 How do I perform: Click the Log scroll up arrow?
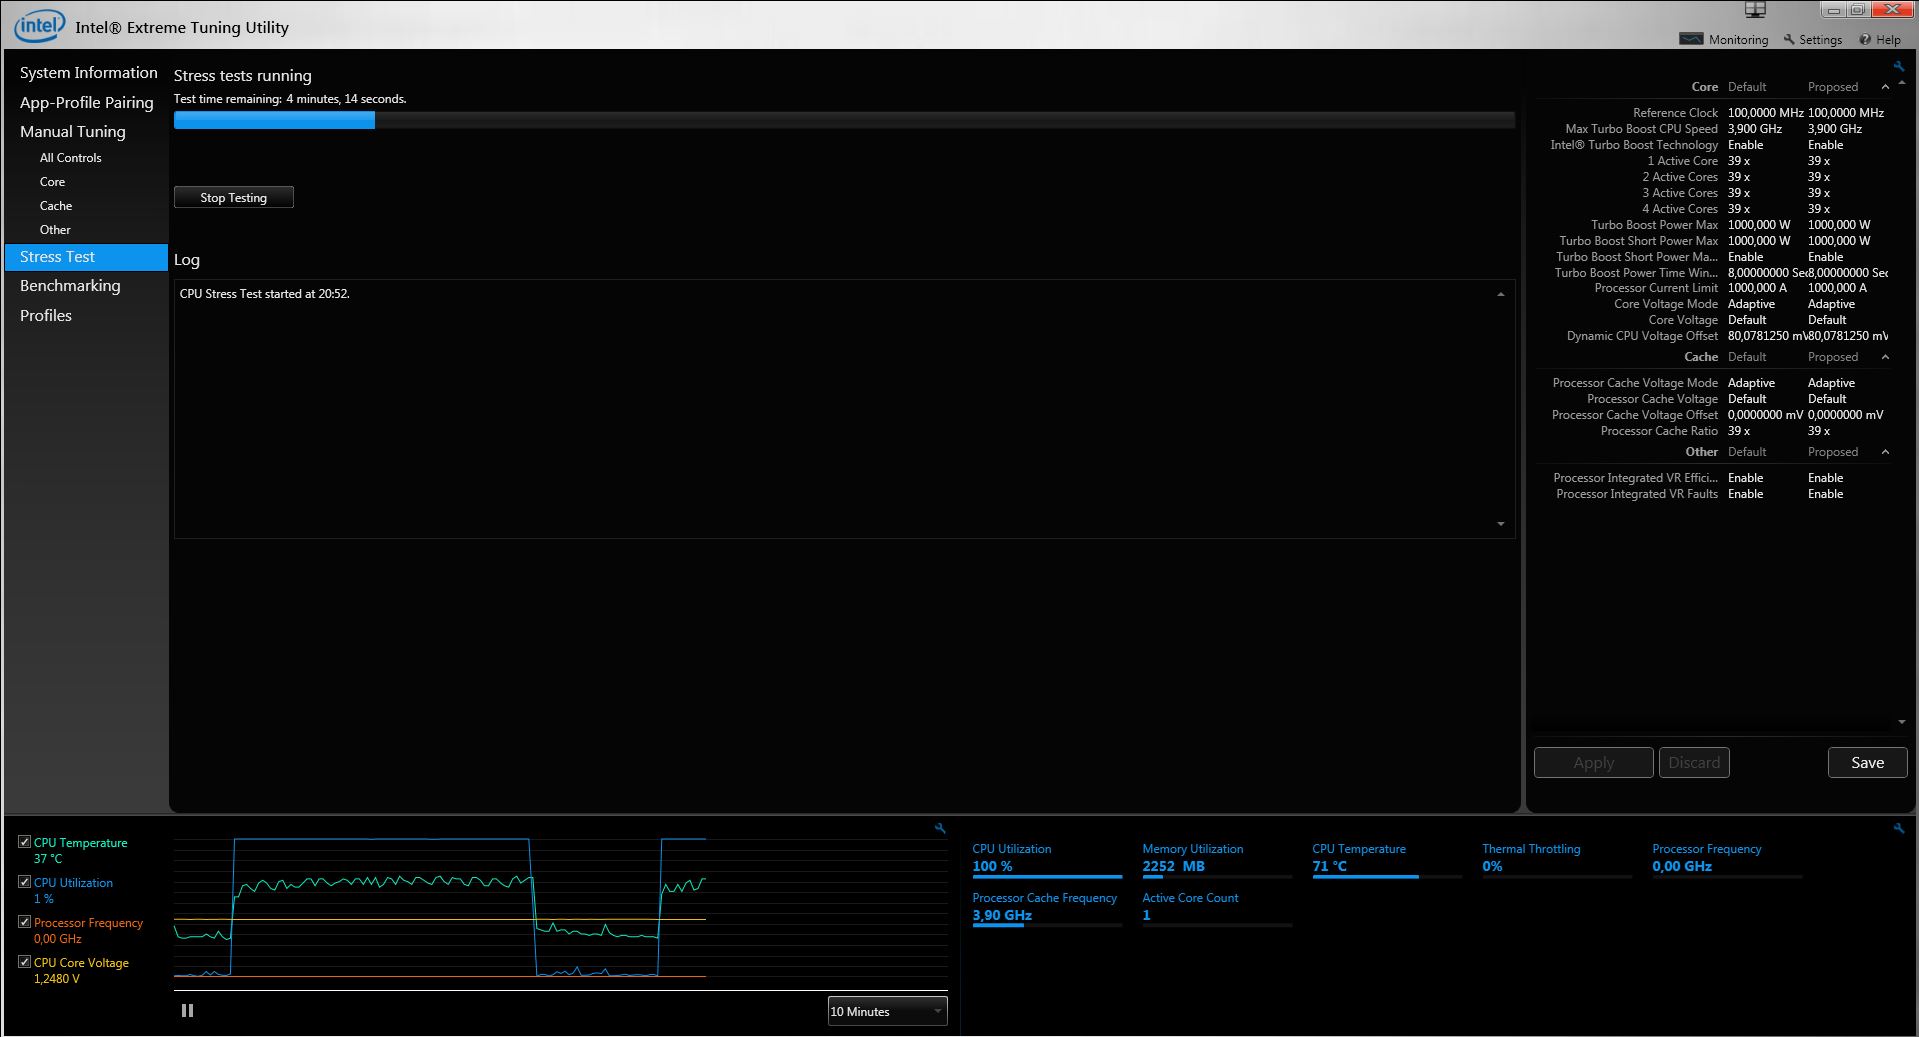tap(1500, 294)
